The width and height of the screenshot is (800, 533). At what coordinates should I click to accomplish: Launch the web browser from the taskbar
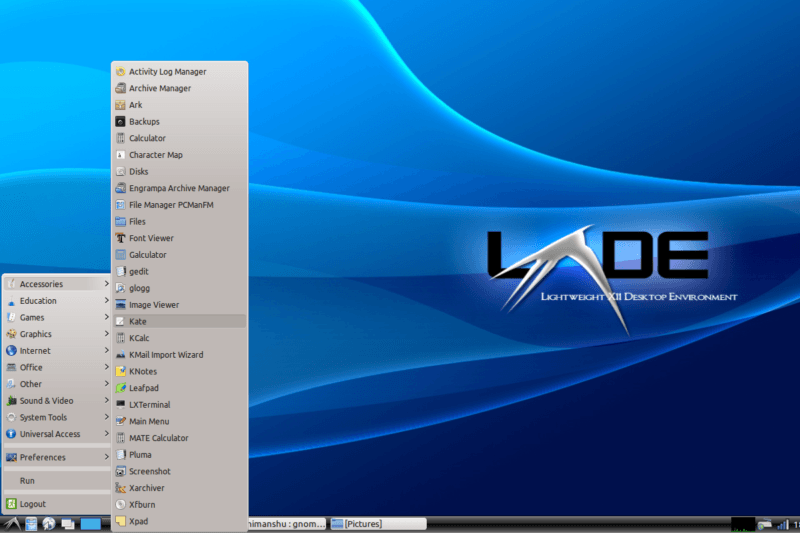pos(49,524)
